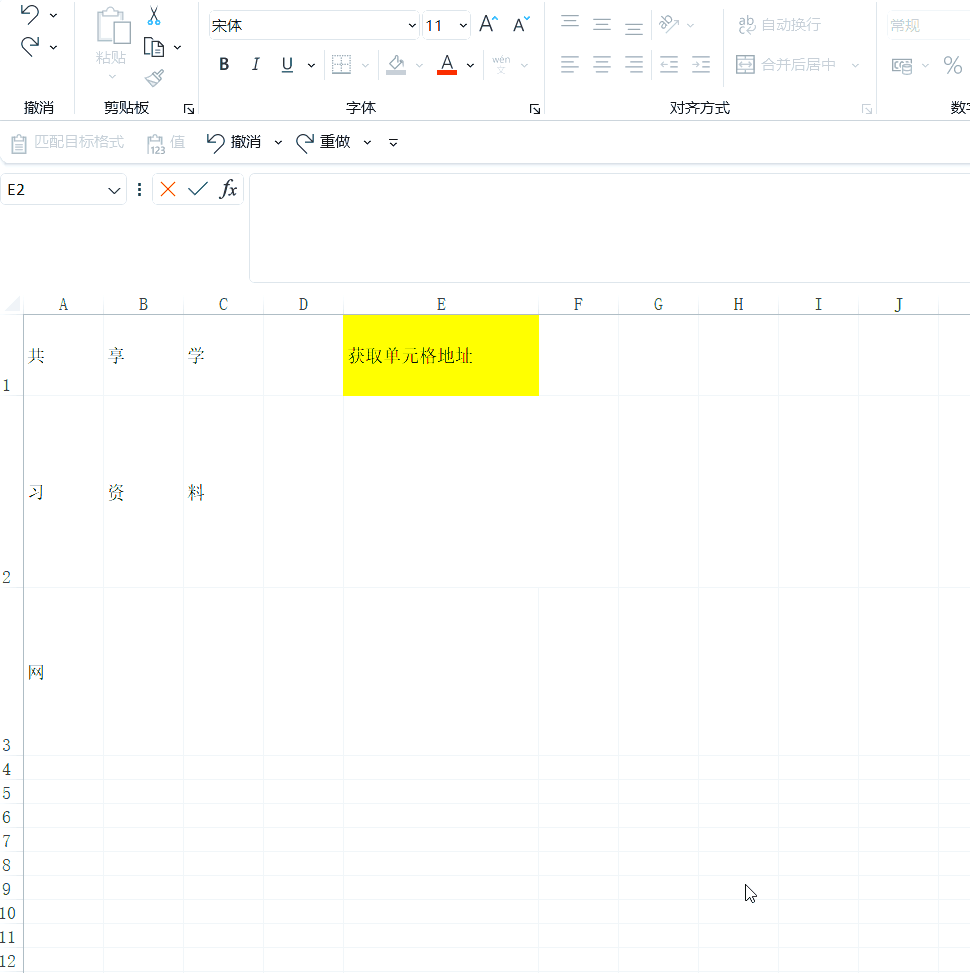Open the 宋体 font name dropdown

coord(412,25)
